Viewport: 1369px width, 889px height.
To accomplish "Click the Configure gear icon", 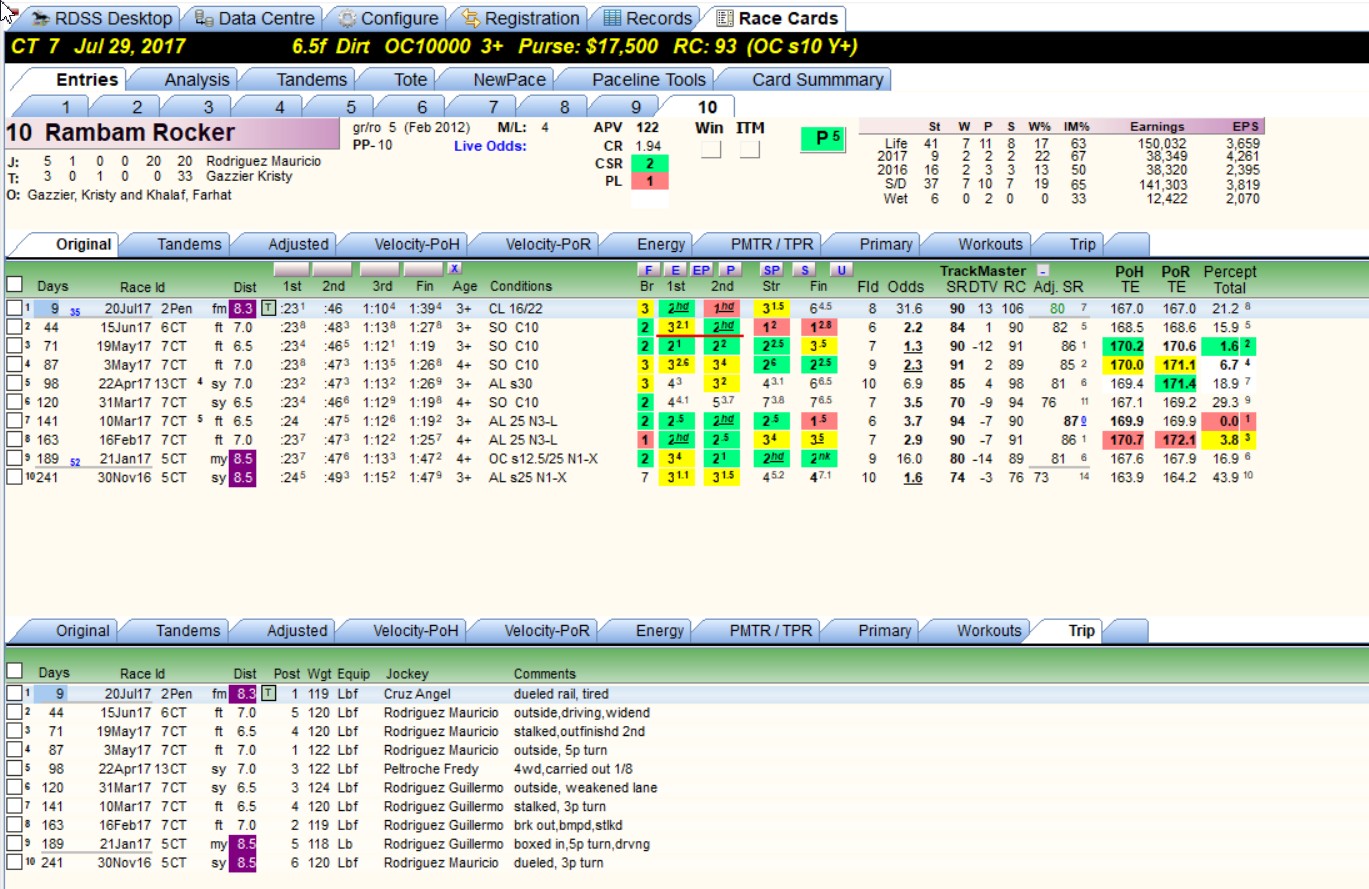I will [x=347, y=18].
